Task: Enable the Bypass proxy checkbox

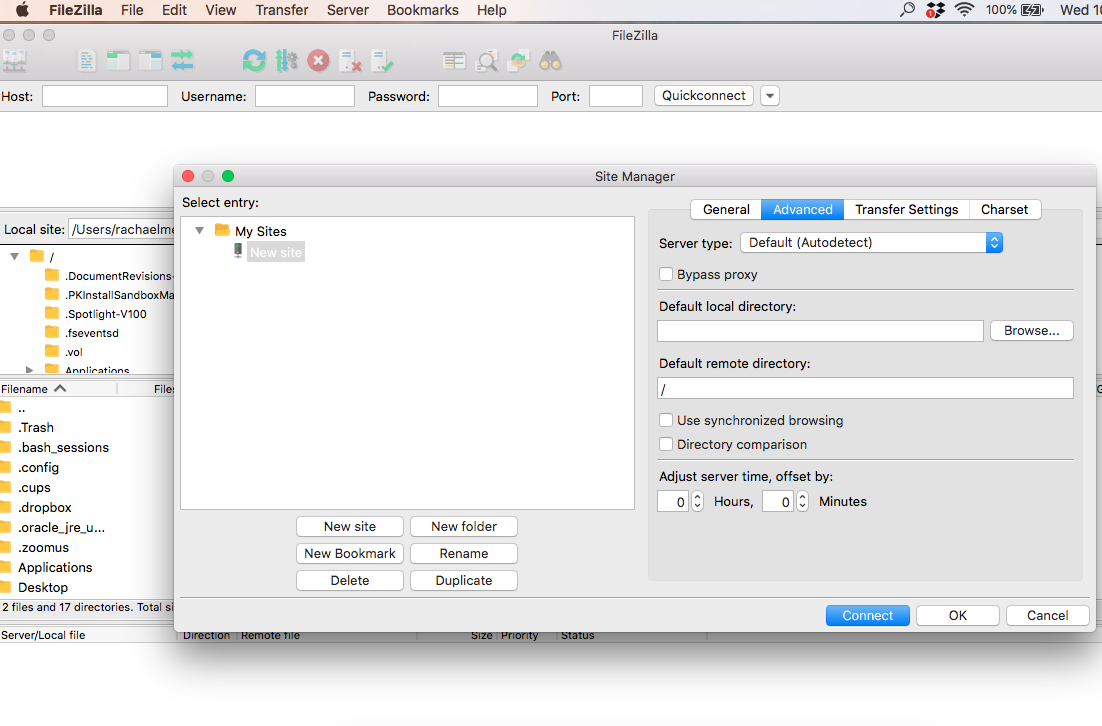Action: click(x=666, y=274)
